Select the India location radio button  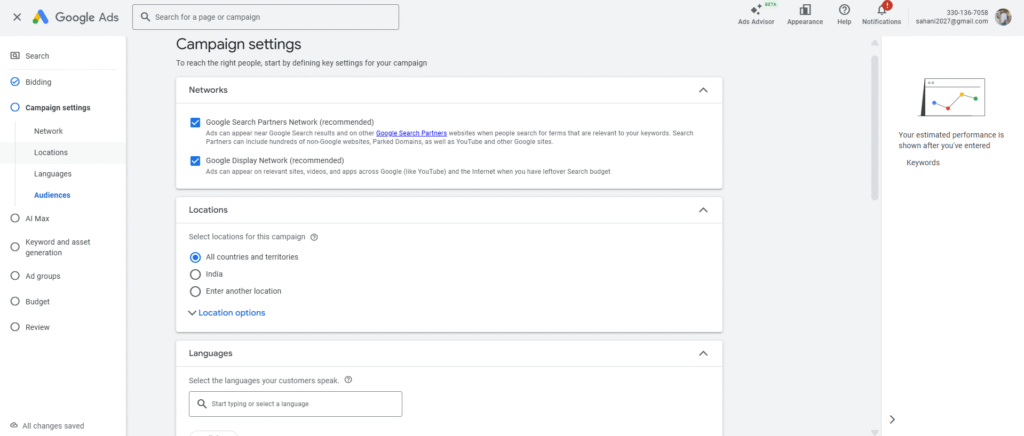195,274
